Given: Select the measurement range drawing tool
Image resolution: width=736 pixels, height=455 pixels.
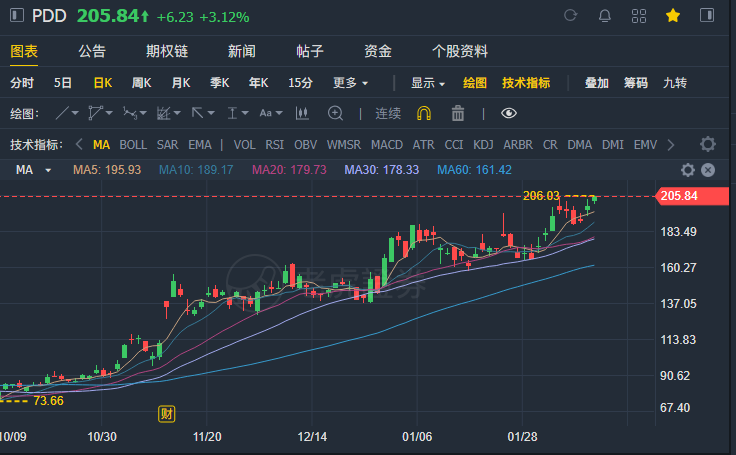Looking at the screenshot, I should 232,113.
